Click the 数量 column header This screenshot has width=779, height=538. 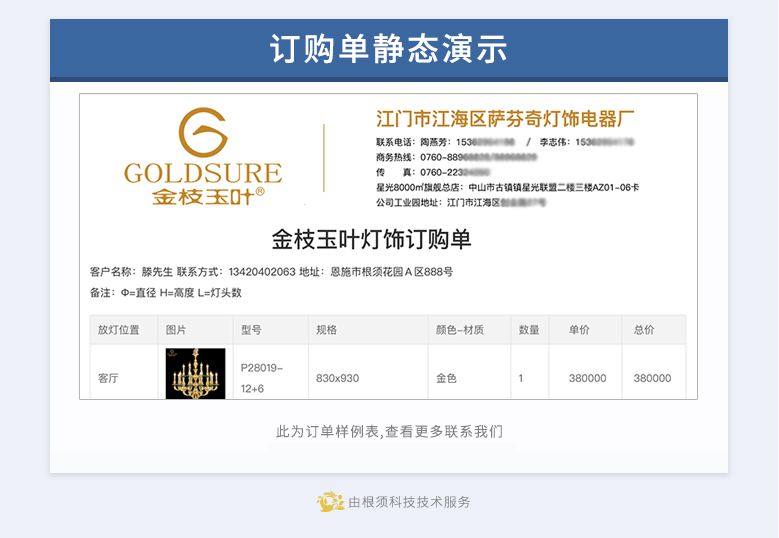tap(530, 330)
